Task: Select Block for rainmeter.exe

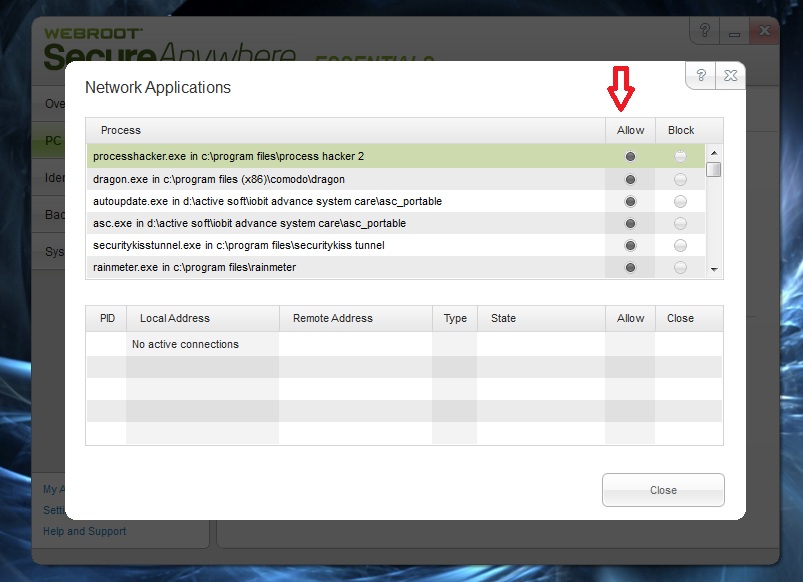Action: (680, 267)
